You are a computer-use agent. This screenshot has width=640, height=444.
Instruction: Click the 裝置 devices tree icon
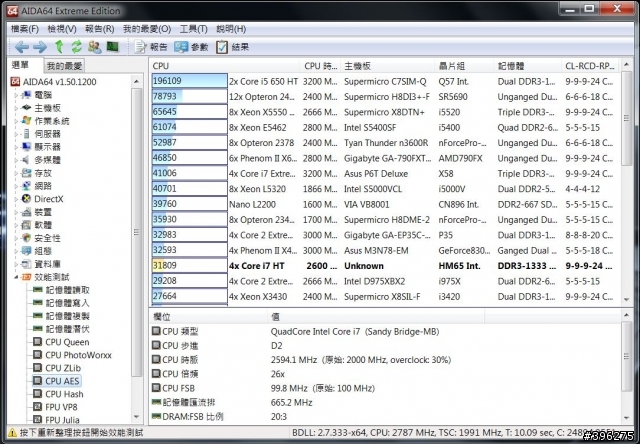[x=27, y=212]
